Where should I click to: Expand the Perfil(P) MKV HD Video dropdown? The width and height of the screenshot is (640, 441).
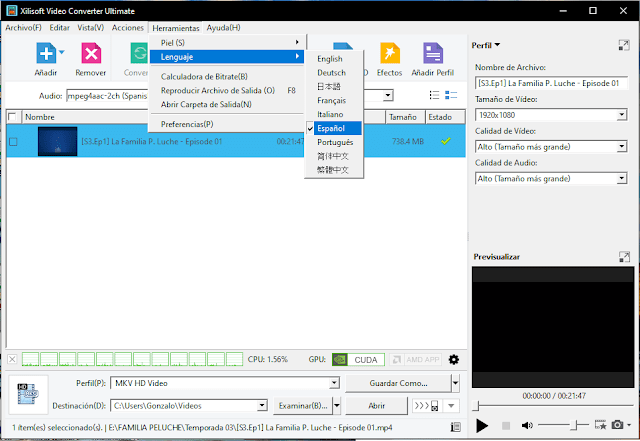pos(334,383)
